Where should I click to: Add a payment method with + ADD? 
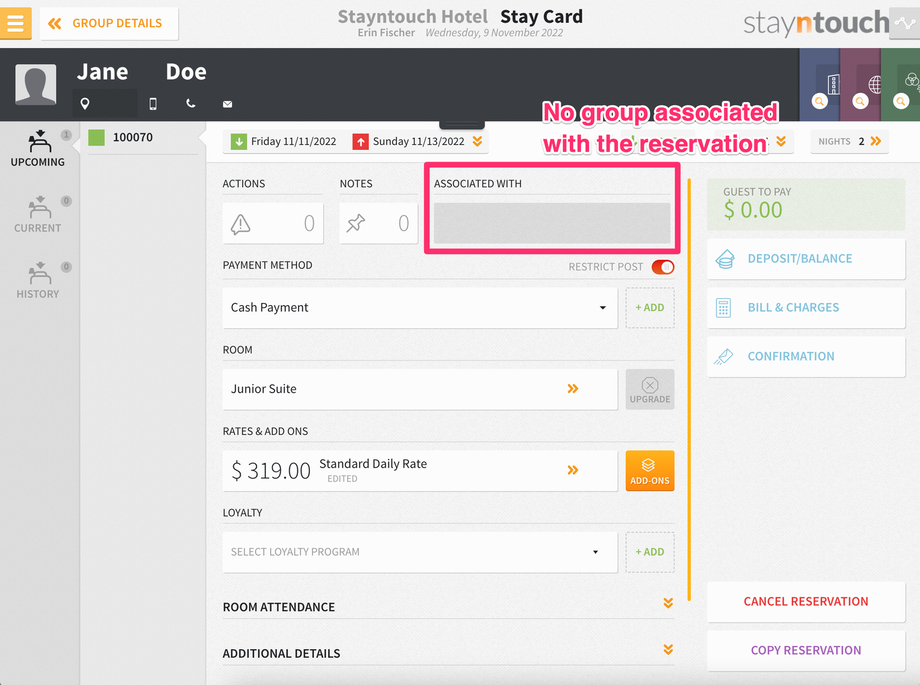[x=650, y=308]
